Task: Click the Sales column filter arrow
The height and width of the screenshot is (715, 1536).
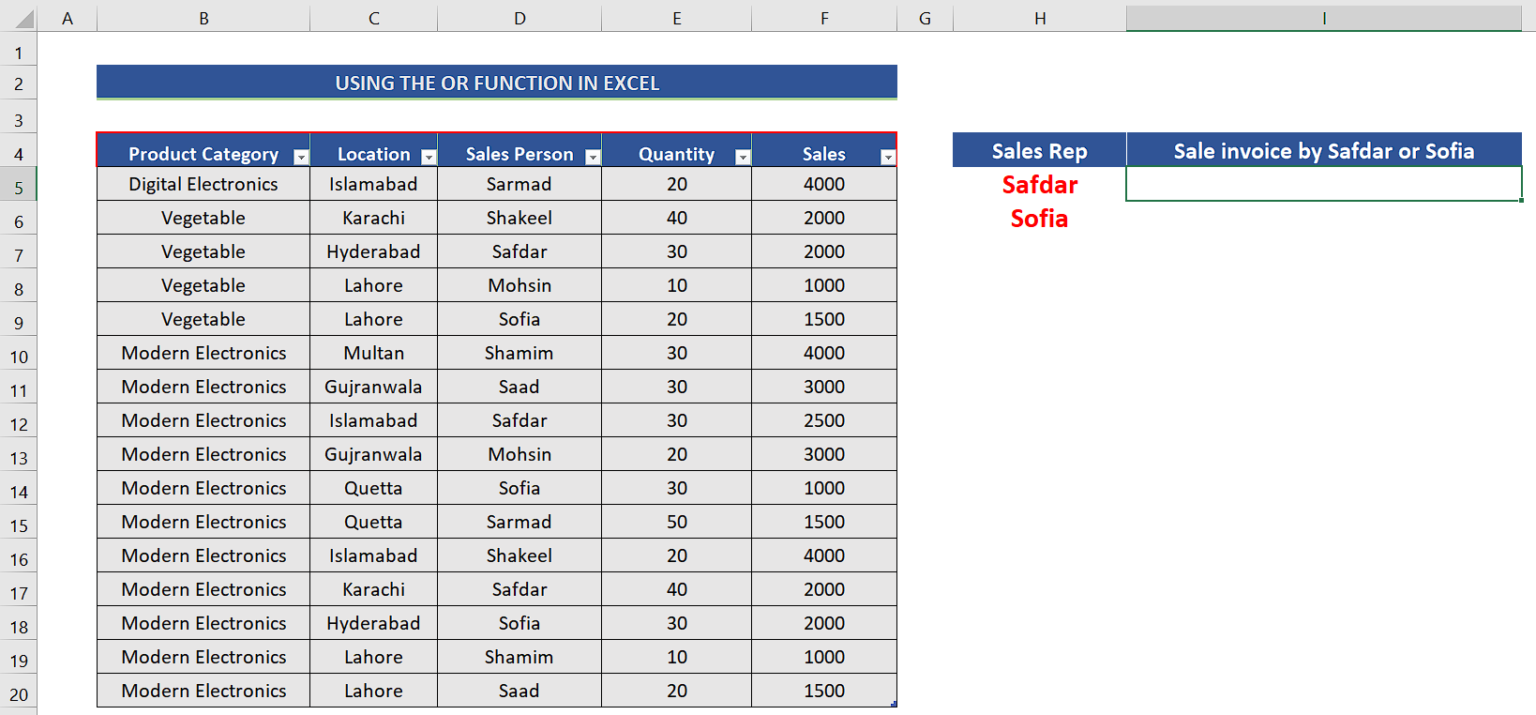Action: [x=887, y=156]
